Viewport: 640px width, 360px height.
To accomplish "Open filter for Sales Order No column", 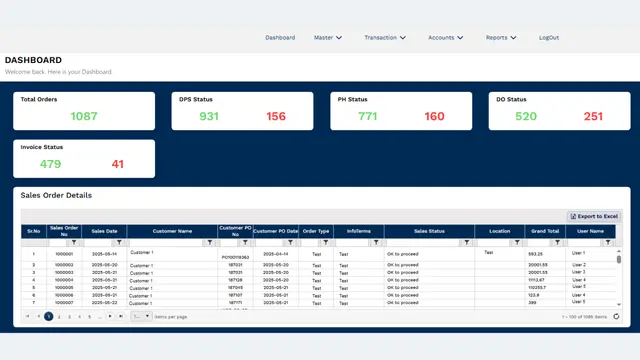I will click(74, 242).
